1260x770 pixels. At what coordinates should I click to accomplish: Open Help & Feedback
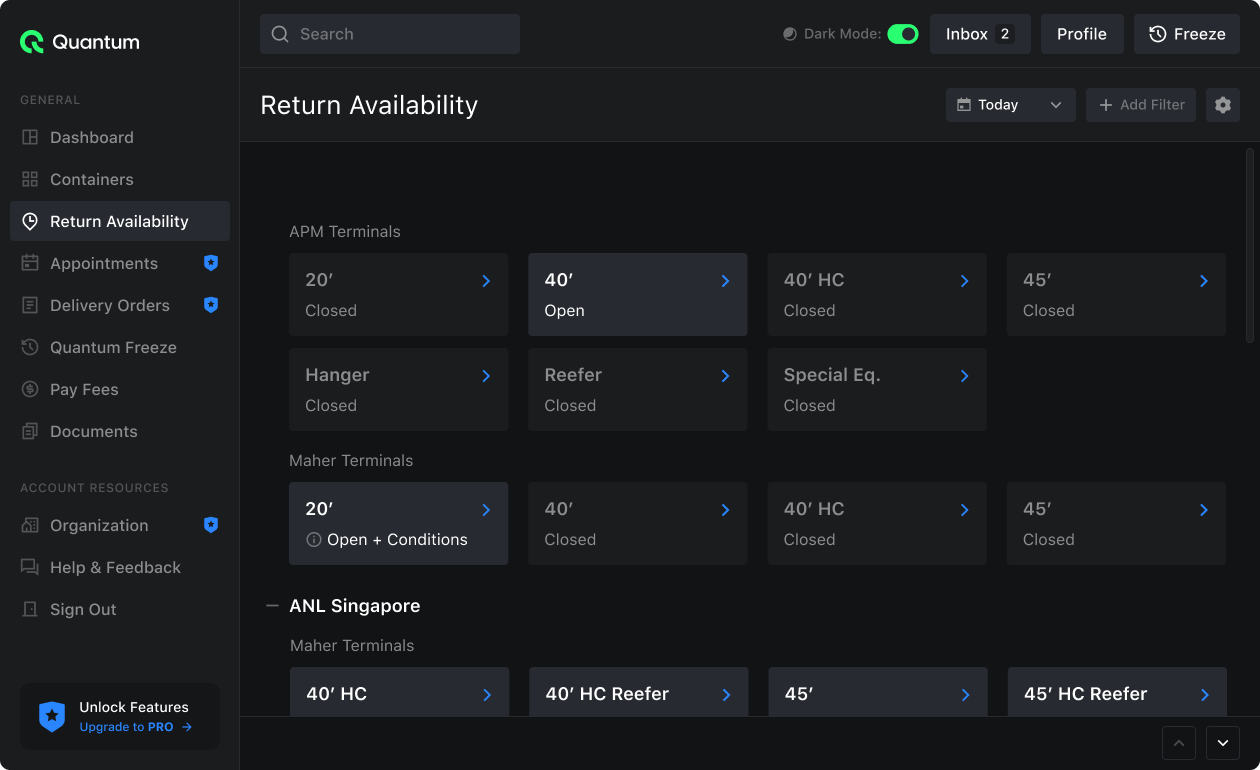coord(115,567)
